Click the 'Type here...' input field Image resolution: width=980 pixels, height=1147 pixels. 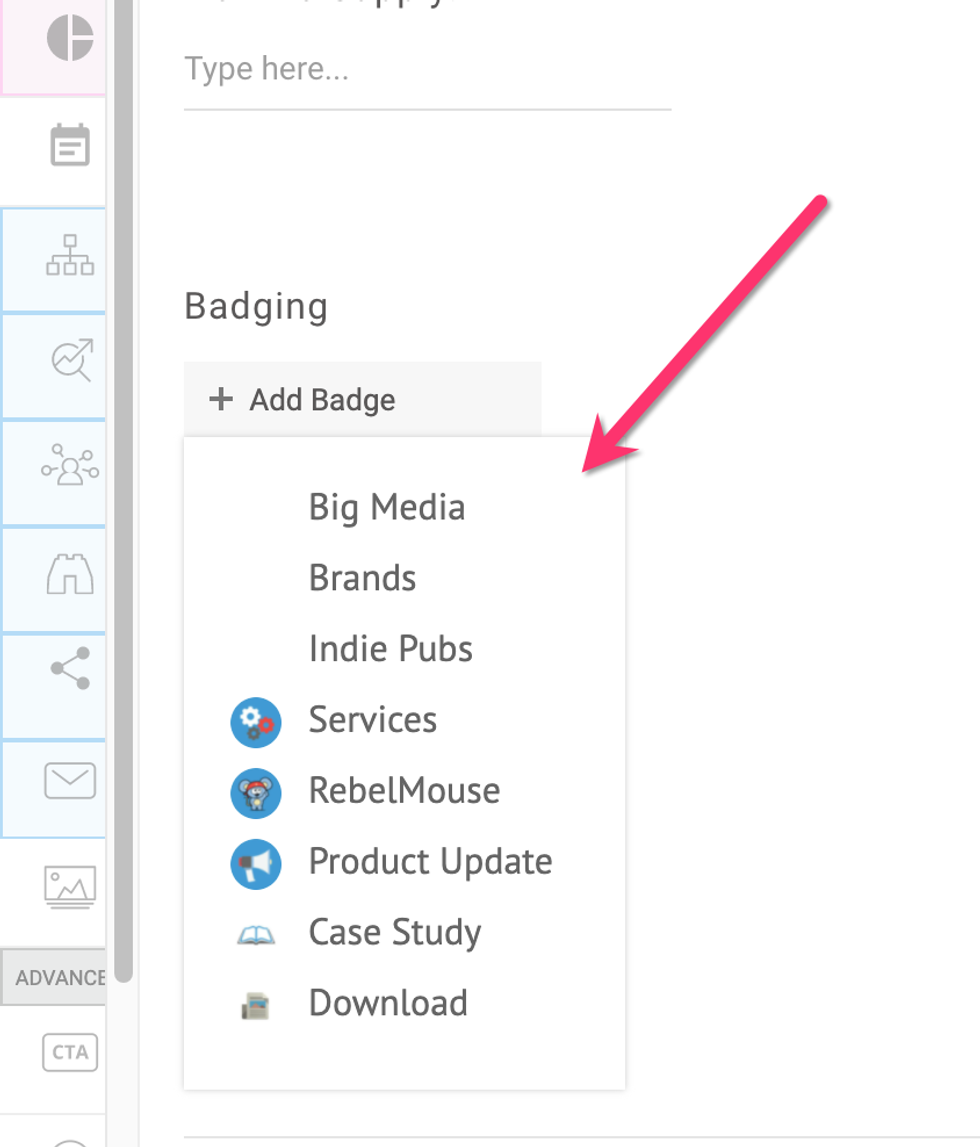click(427, 70)
